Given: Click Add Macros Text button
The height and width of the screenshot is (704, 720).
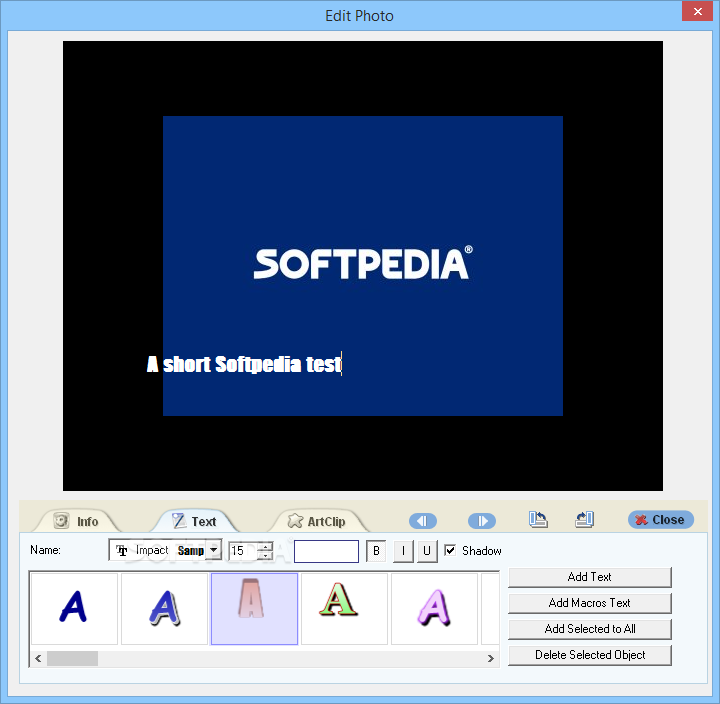Looking at the screenshot, I should point(590,603).
